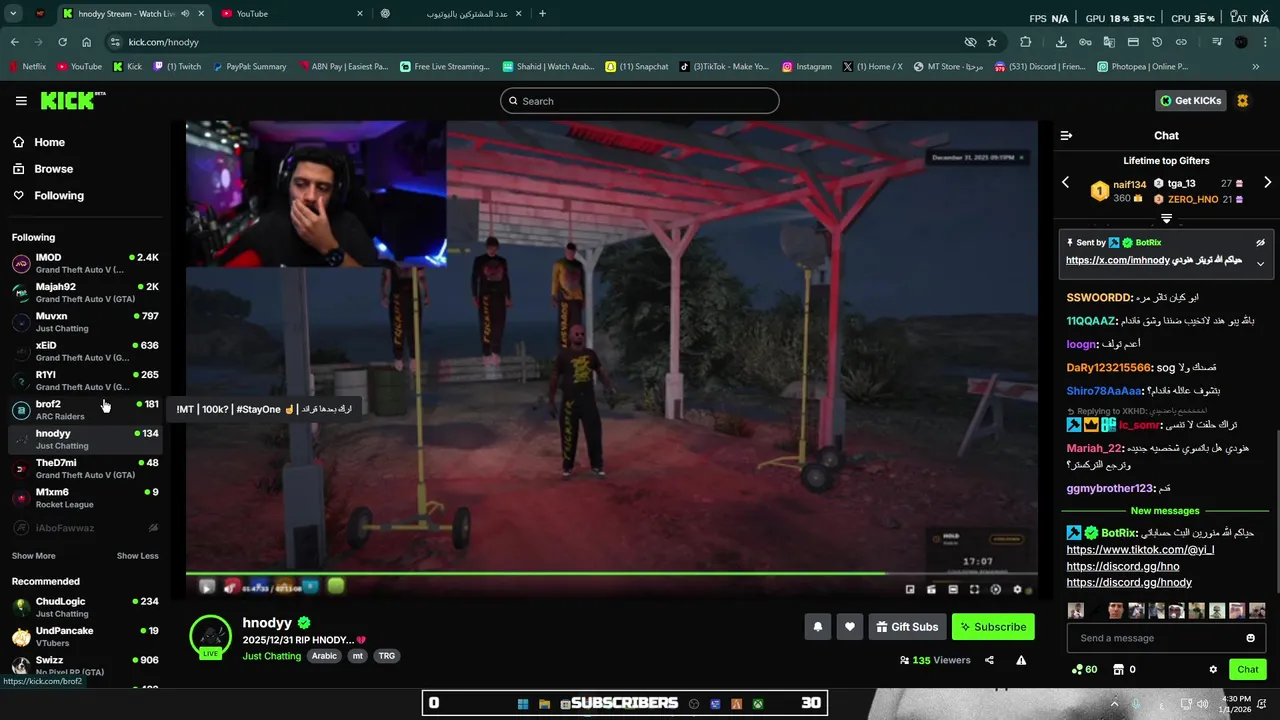Viewport: 1280px width, 720px height.
Task: Open ChudLogic recommended channel
Action: click(x=85, y=607)
